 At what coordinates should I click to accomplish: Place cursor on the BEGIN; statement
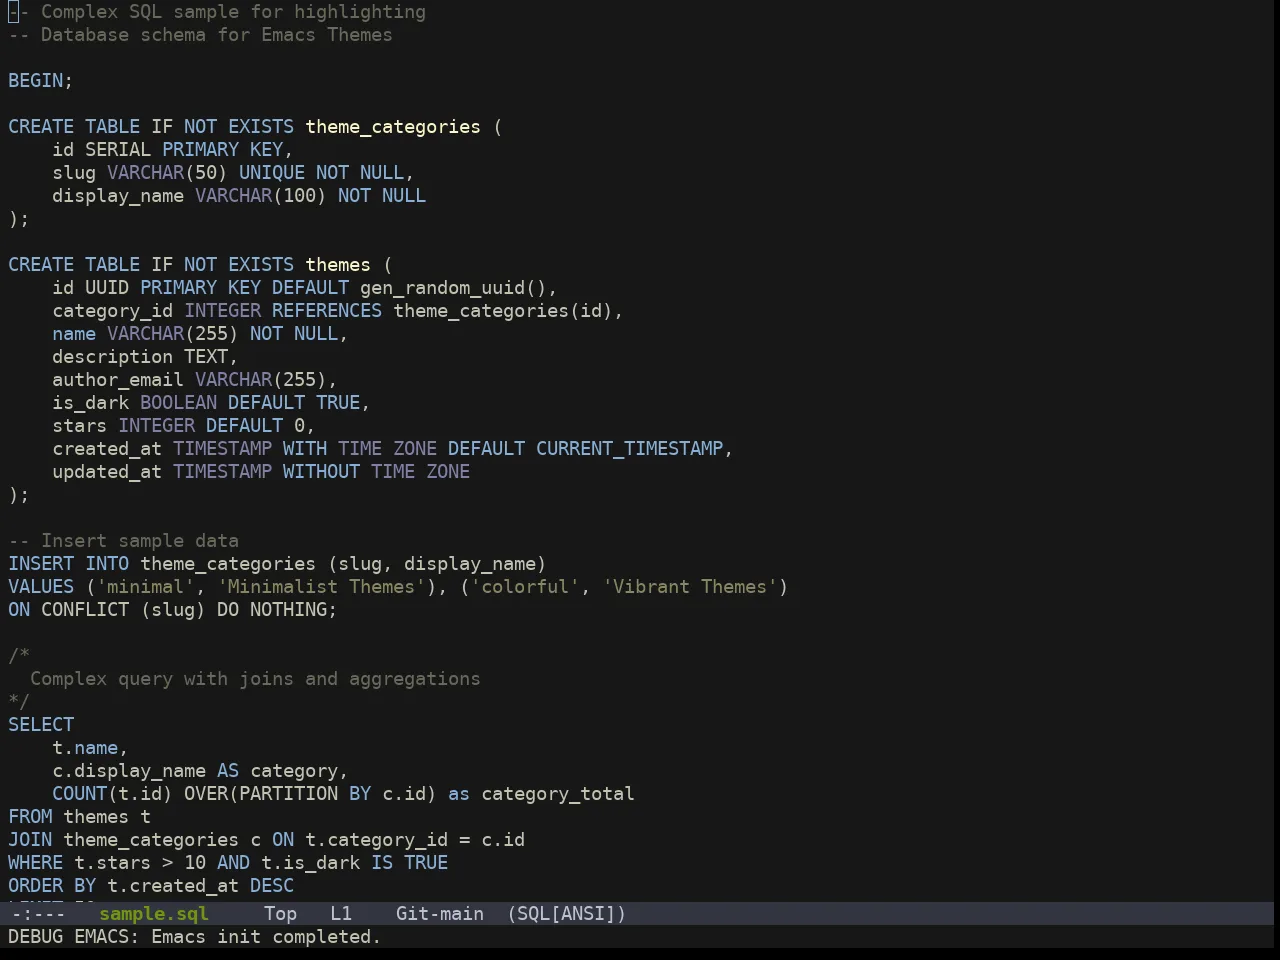(41, 81)
